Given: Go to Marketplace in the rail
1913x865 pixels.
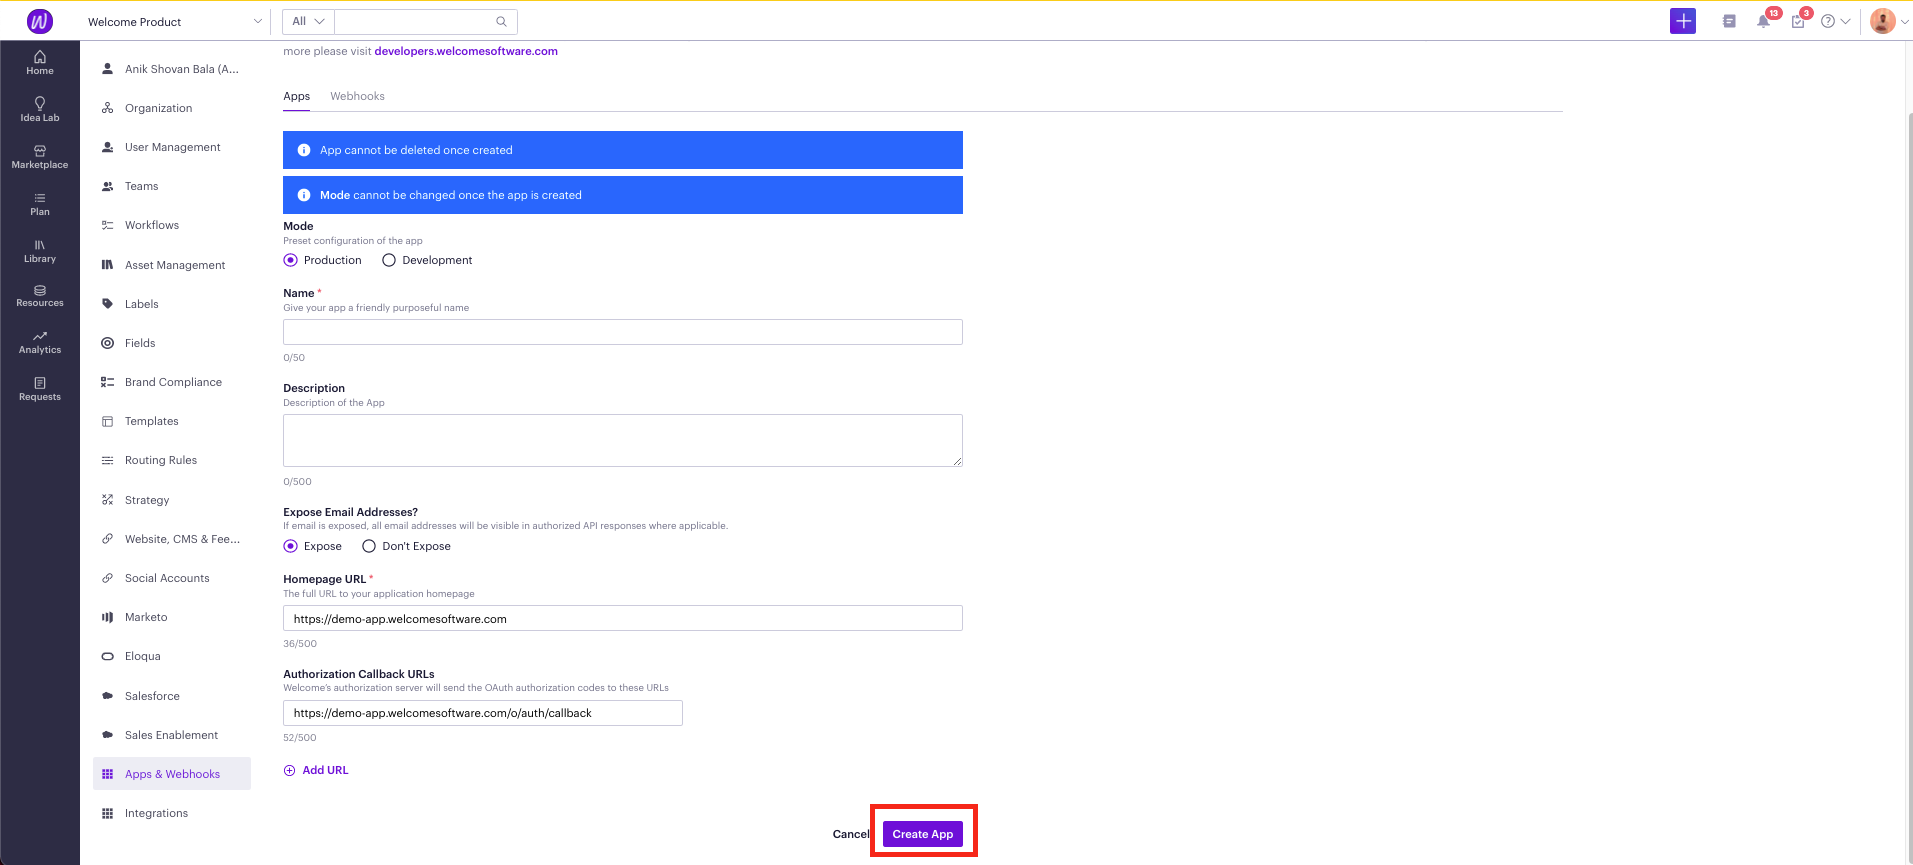Looking at the screenshot, I should pyautogui.click(x=40, y=157).
